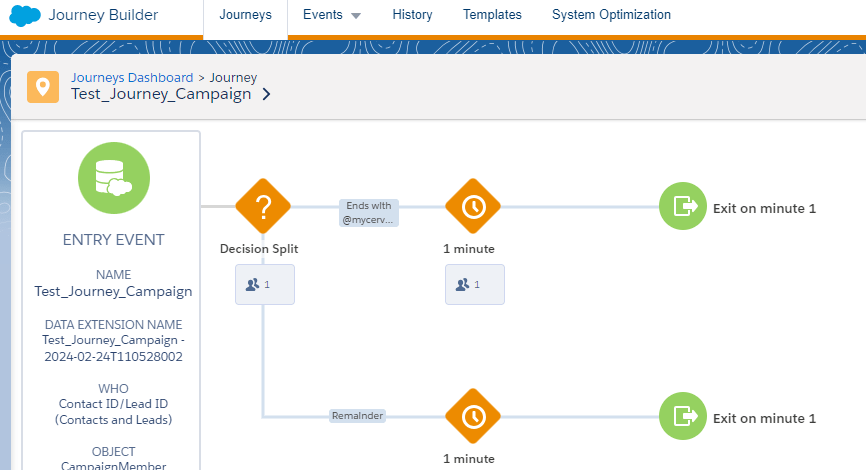Select the top-path 1 minute wait clock icon
Image resolution: width=866 pixels, height=470 pixels.
pyautogui.click(x=472, y=207)
